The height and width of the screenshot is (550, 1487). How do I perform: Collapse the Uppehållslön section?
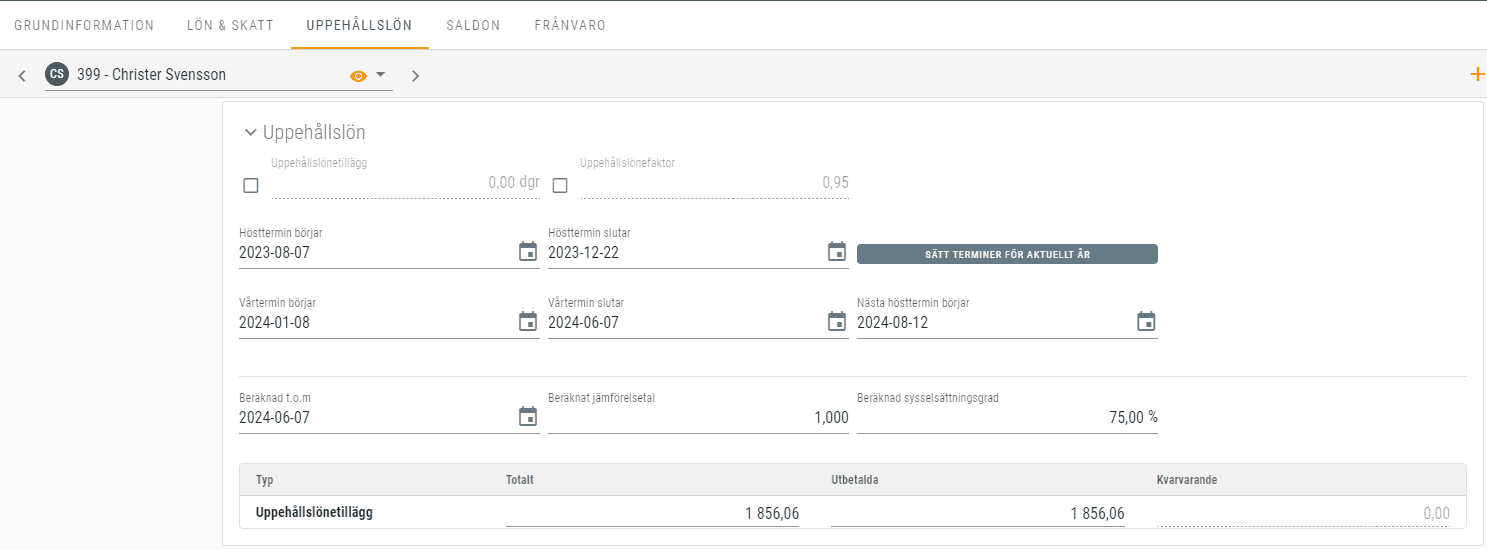(251, 132)
